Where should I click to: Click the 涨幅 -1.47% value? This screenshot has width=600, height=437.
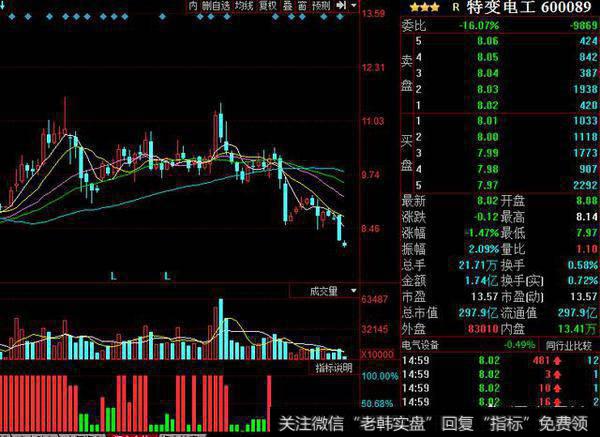click(x=482, y=233)
